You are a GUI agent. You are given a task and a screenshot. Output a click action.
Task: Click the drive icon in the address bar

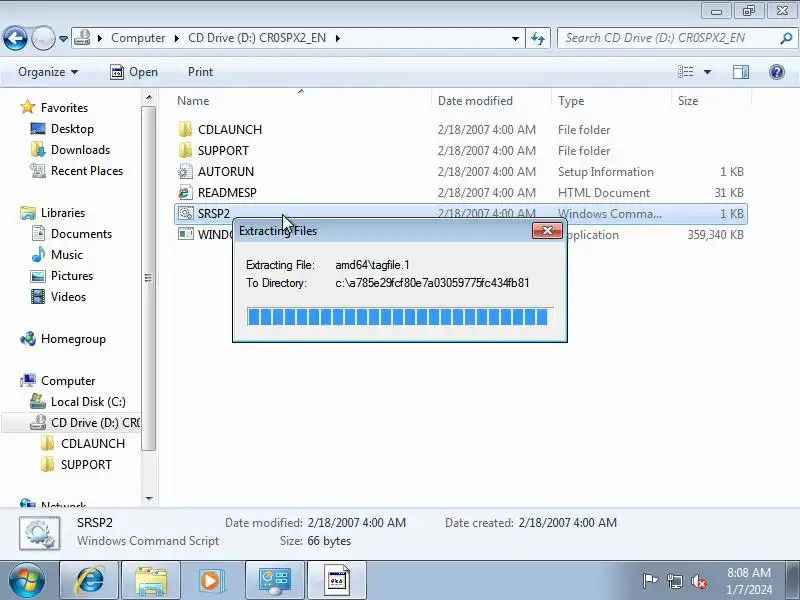click(x=82, y=38)
